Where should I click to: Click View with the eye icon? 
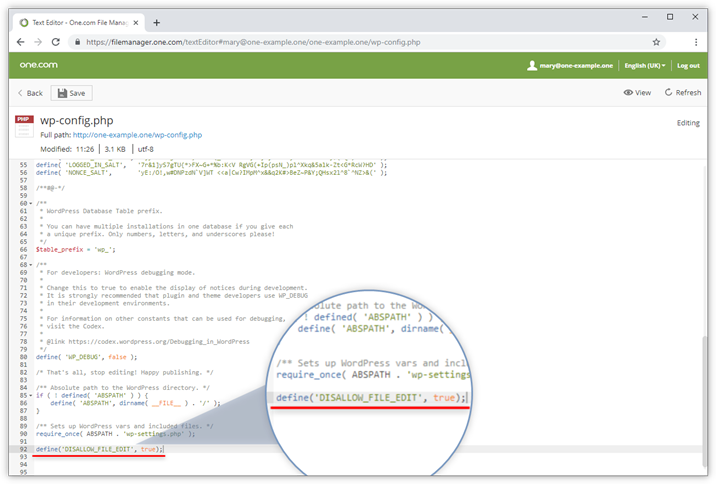637,93
